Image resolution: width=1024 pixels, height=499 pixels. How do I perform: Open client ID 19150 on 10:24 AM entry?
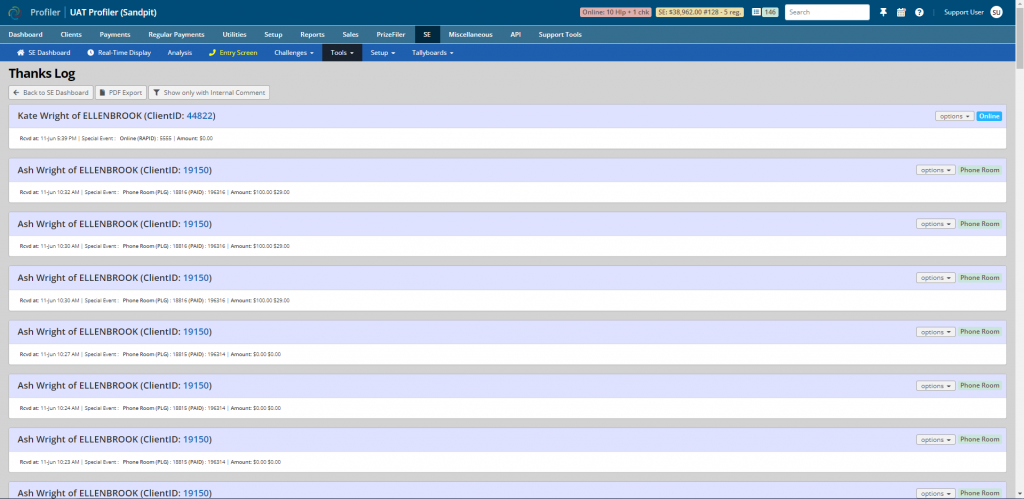195,385
